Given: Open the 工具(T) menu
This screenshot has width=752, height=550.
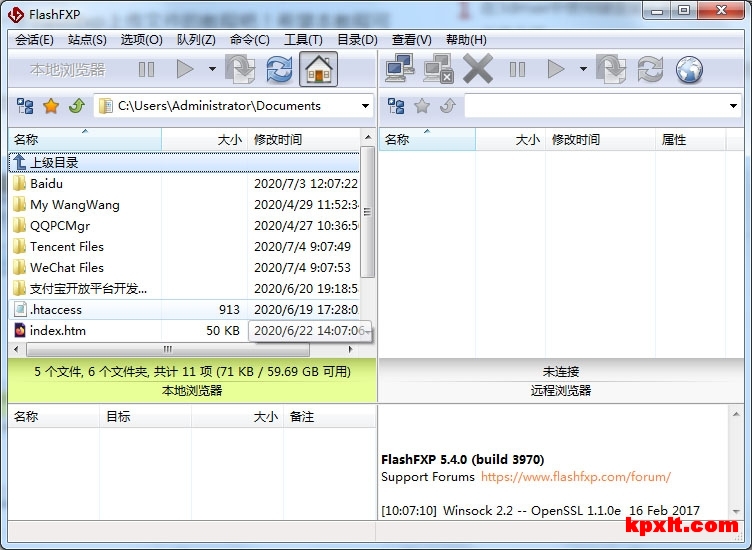Looking at the screenshot, I should [x=303, y=40].
